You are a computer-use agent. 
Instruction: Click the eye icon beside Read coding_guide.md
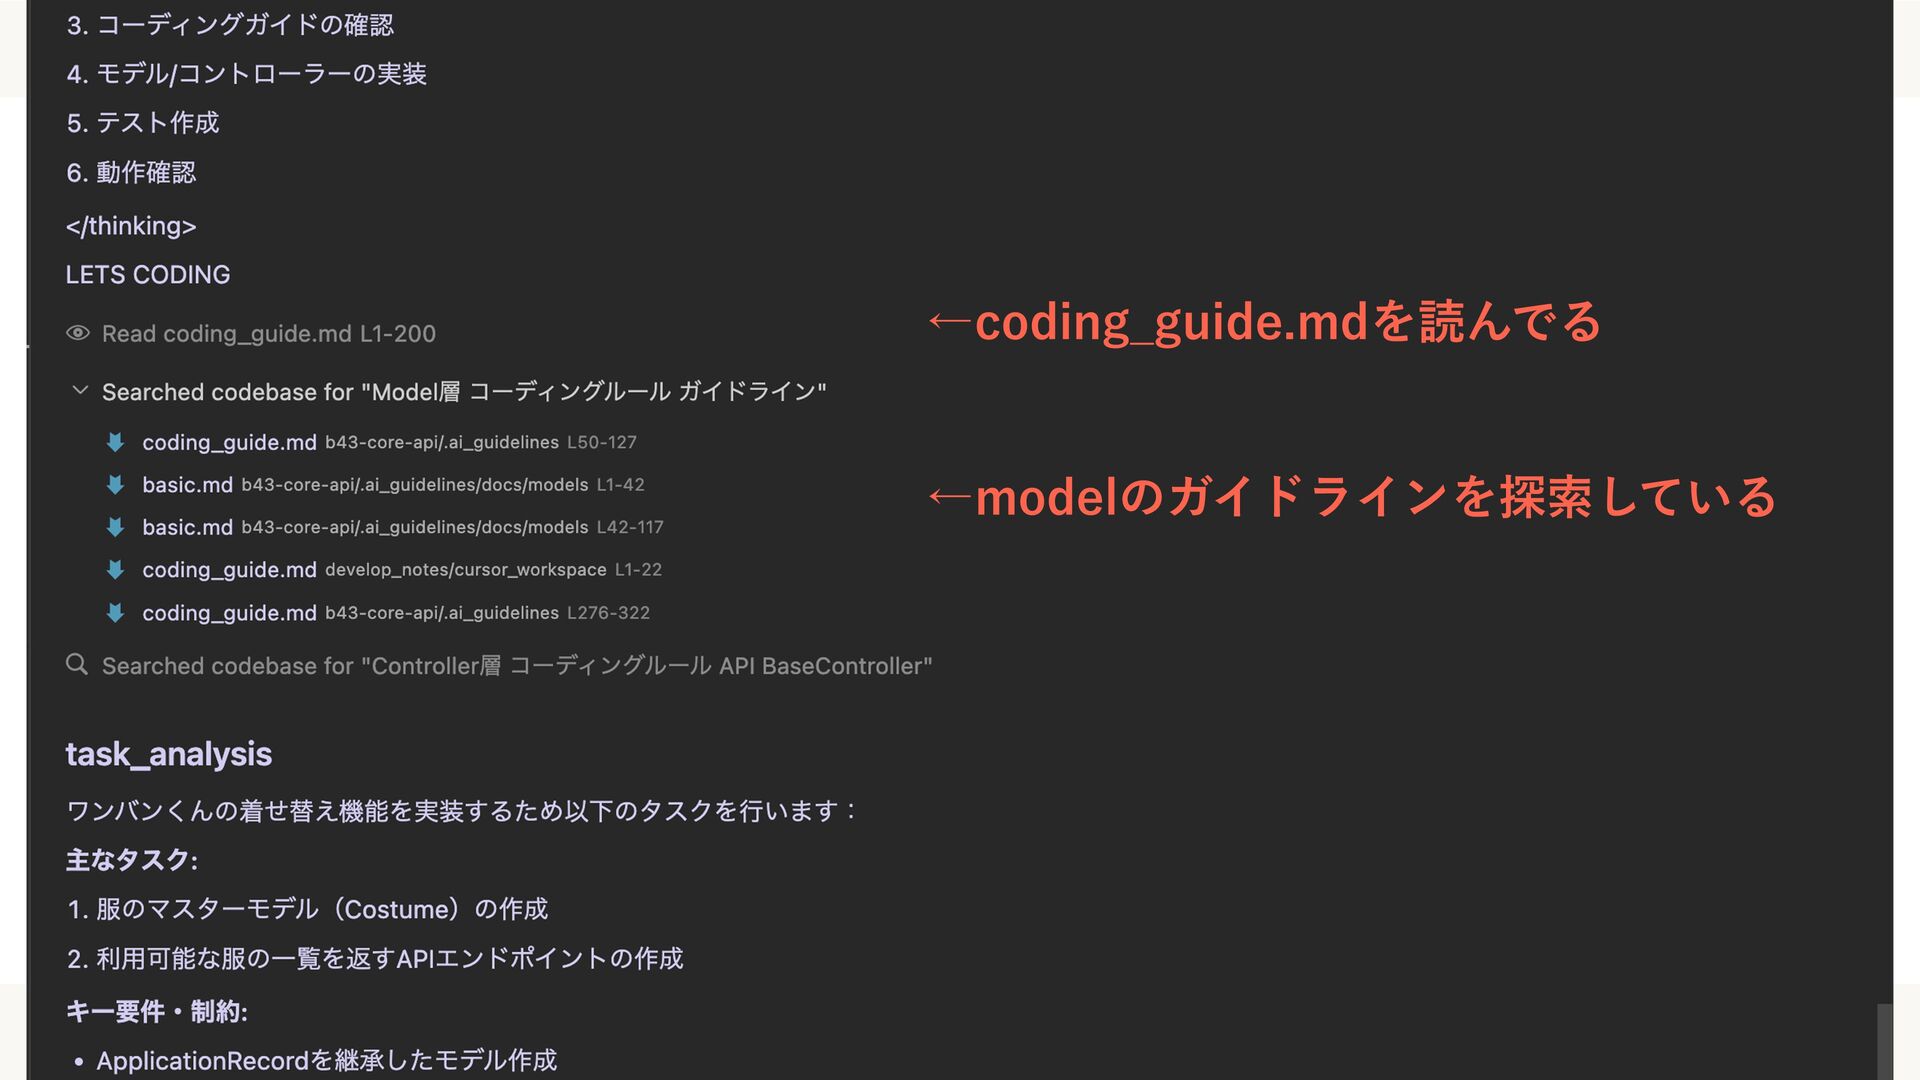click(78, 333)
